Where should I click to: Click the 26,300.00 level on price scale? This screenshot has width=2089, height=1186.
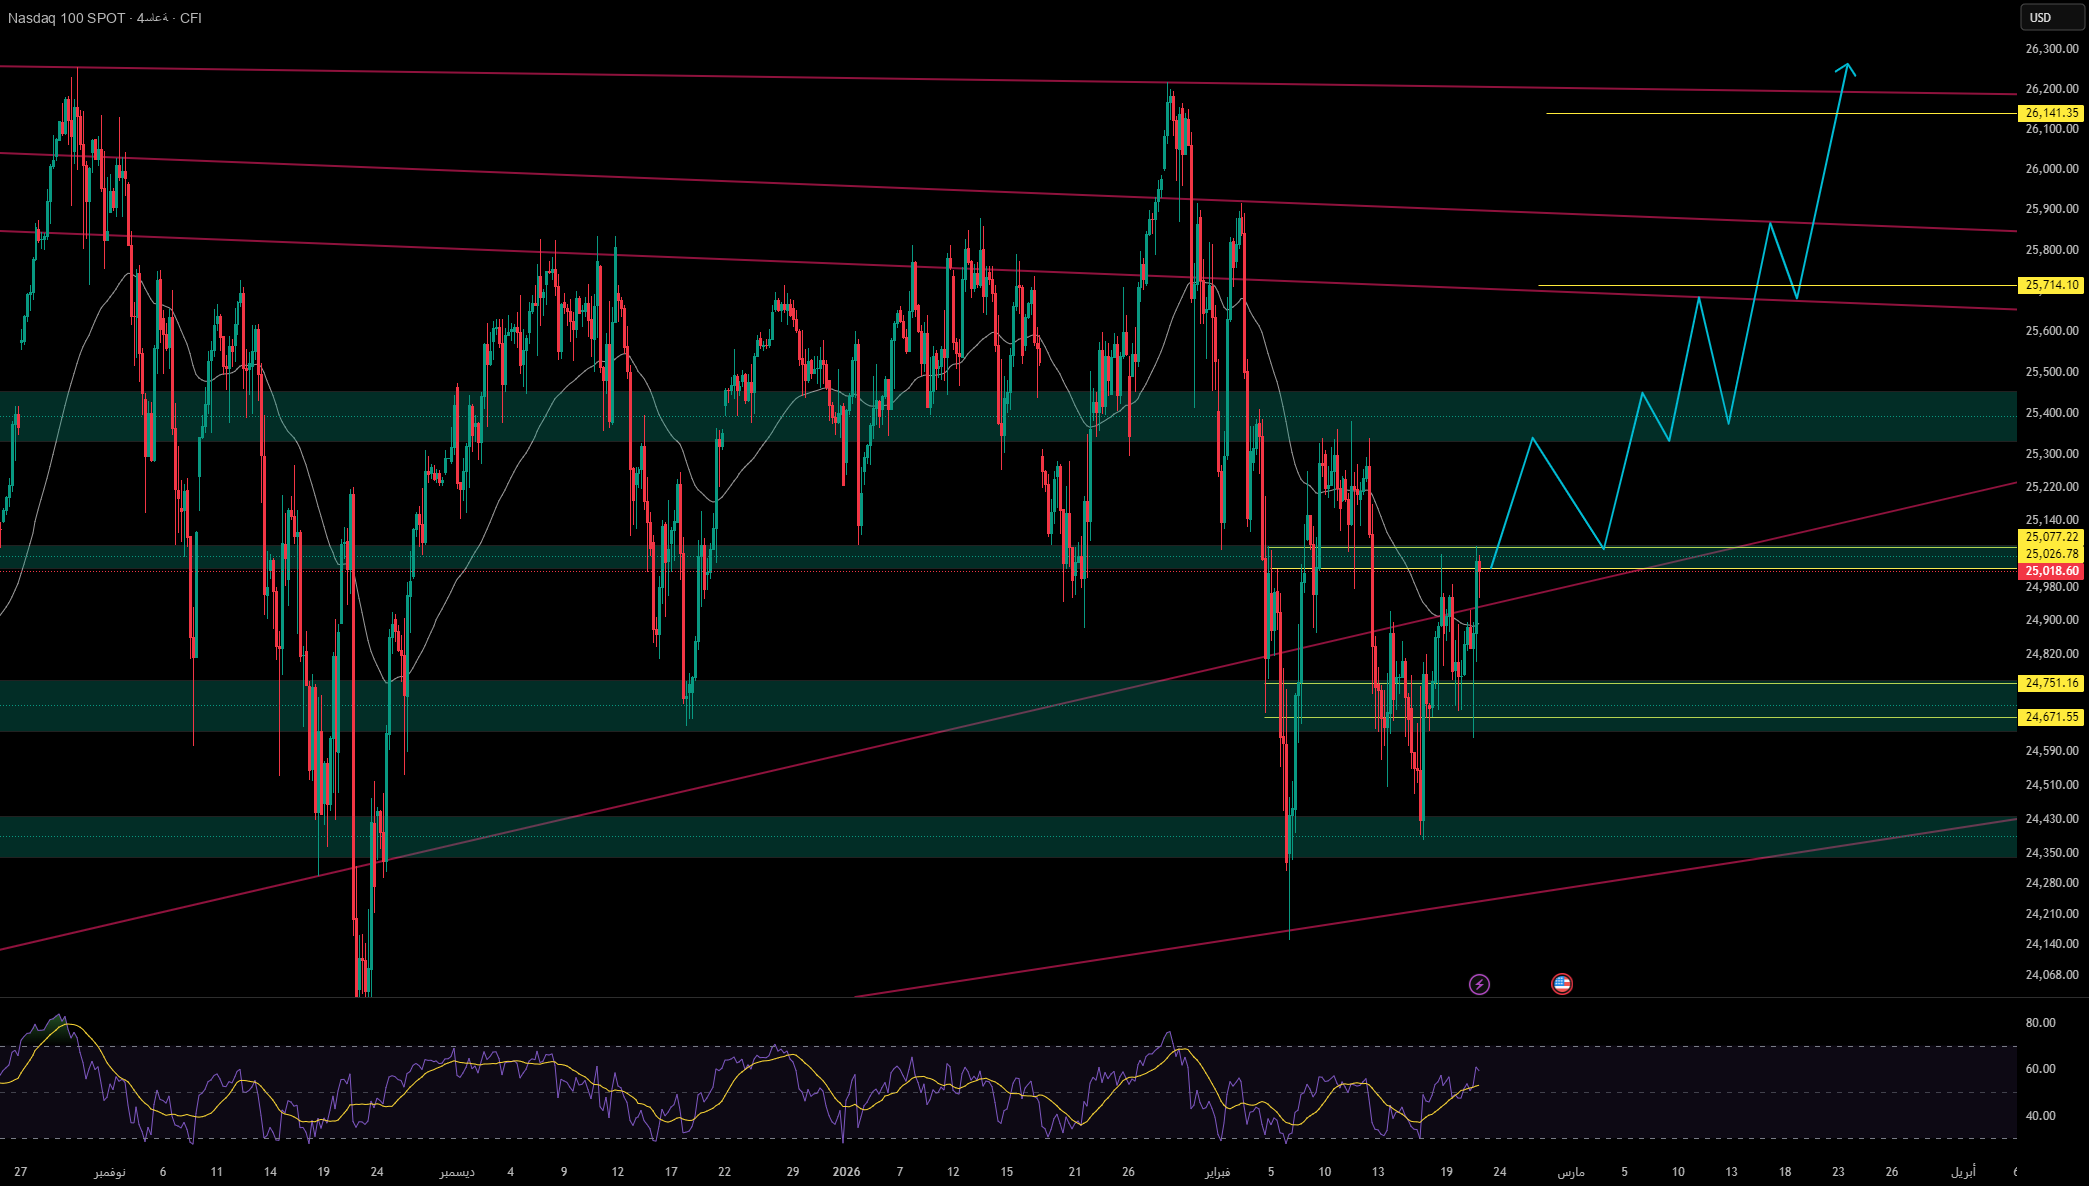2051,48
